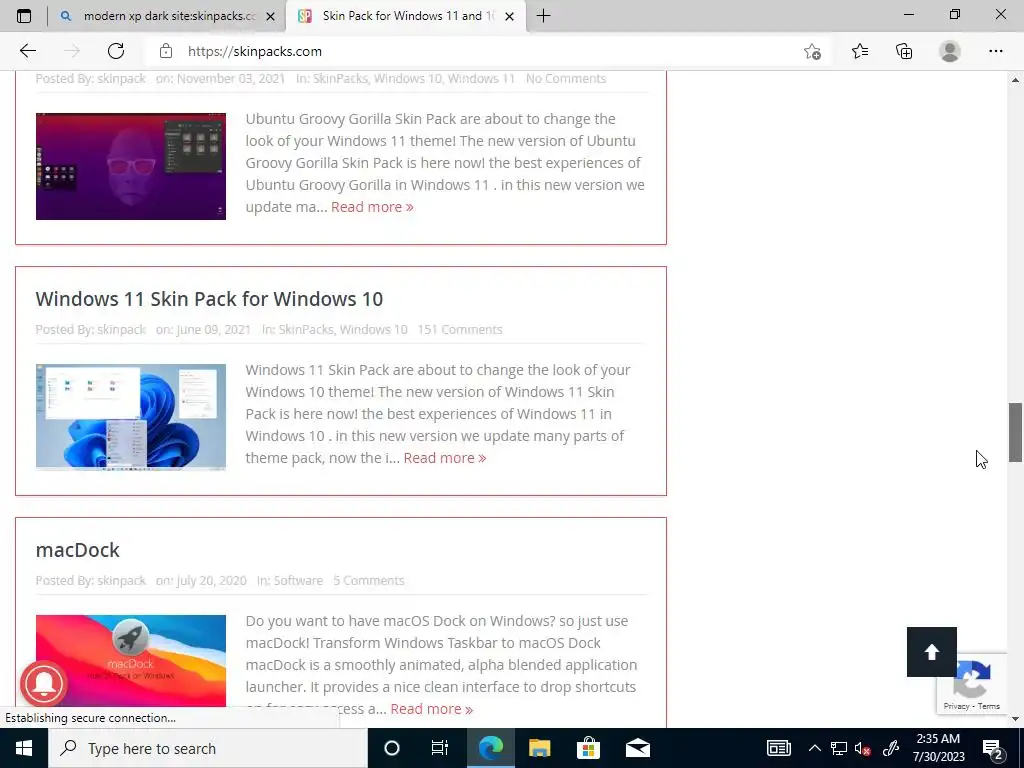Open Mail app taskbar icon
Viewport: 1024px width, 768px height.
(637, 748)
